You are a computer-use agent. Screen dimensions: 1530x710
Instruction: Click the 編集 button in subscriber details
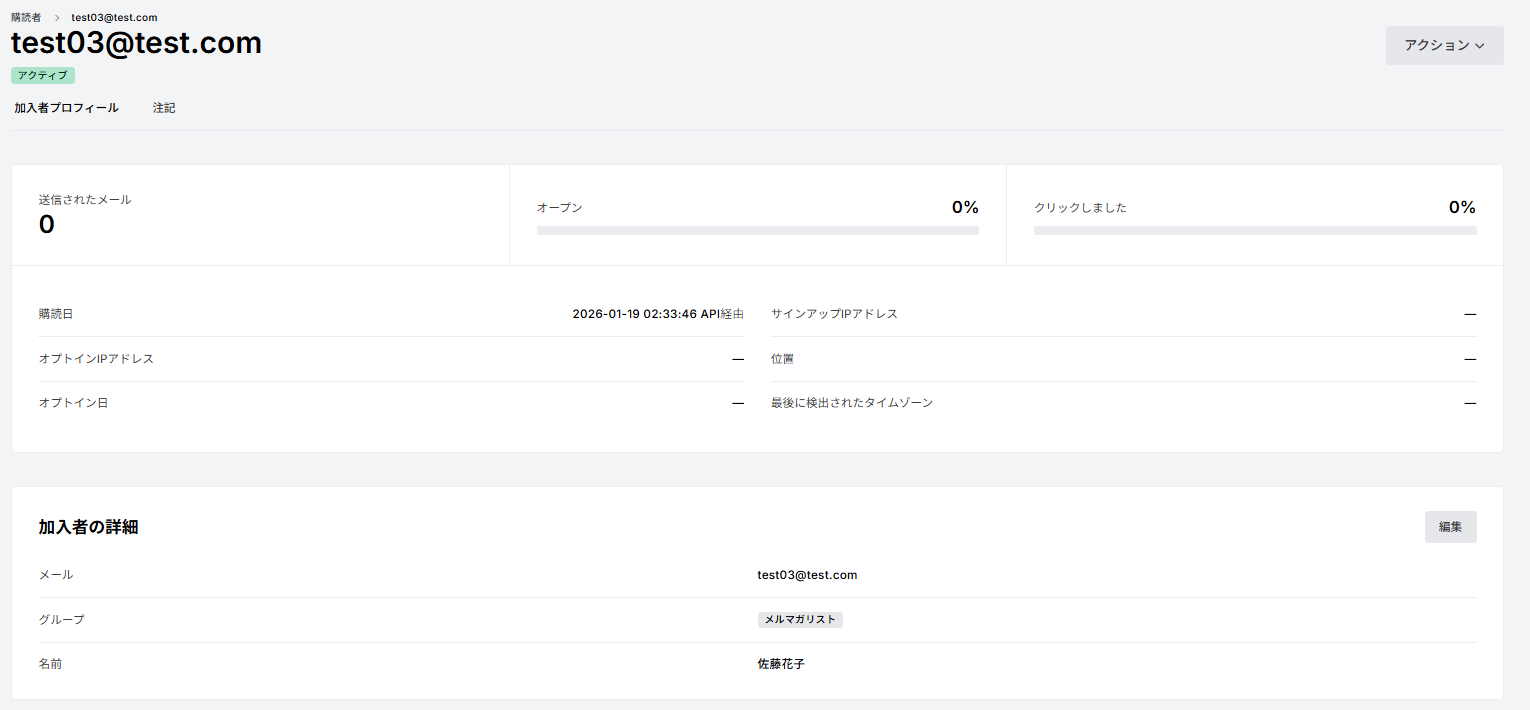[1450, 527]
